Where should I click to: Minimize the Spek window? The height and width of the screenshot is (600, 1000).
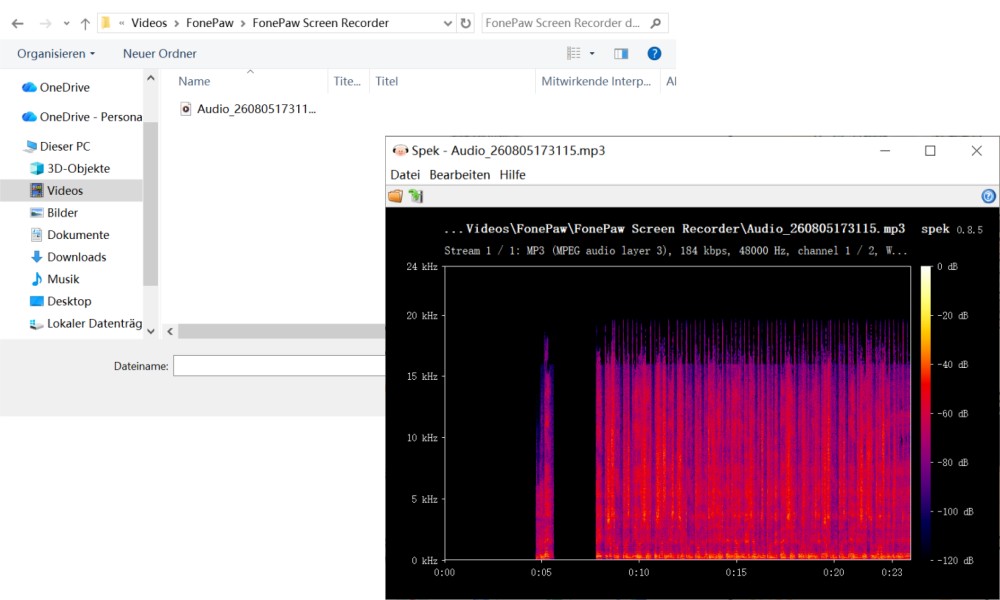[x=885, y=150]
